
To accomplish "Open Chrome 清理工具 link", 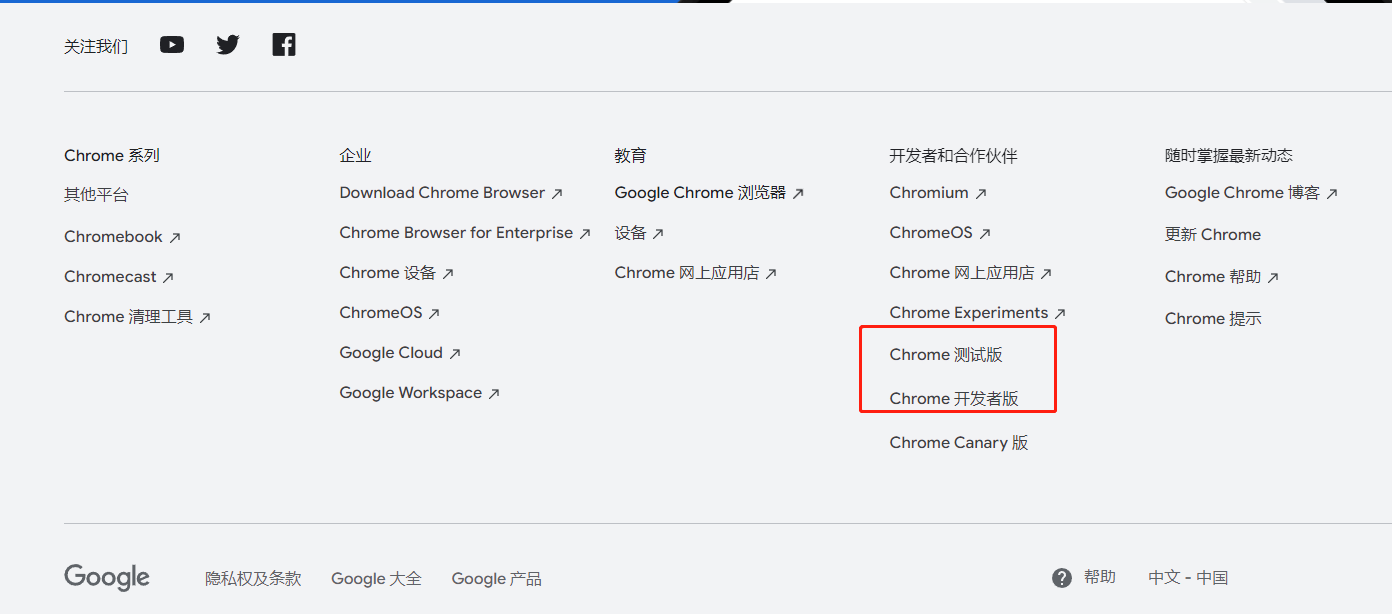I will 128,317.
